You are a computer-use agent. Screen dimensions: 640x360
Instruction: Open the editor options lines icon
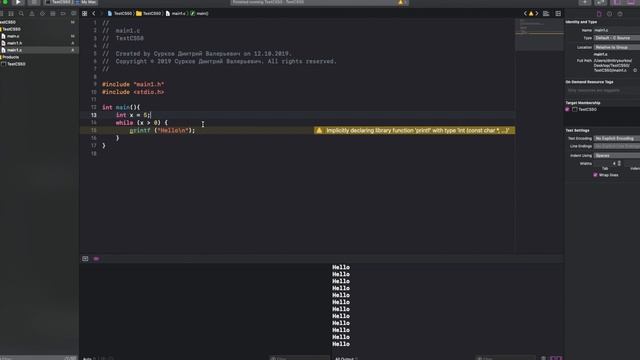point(546,13)
